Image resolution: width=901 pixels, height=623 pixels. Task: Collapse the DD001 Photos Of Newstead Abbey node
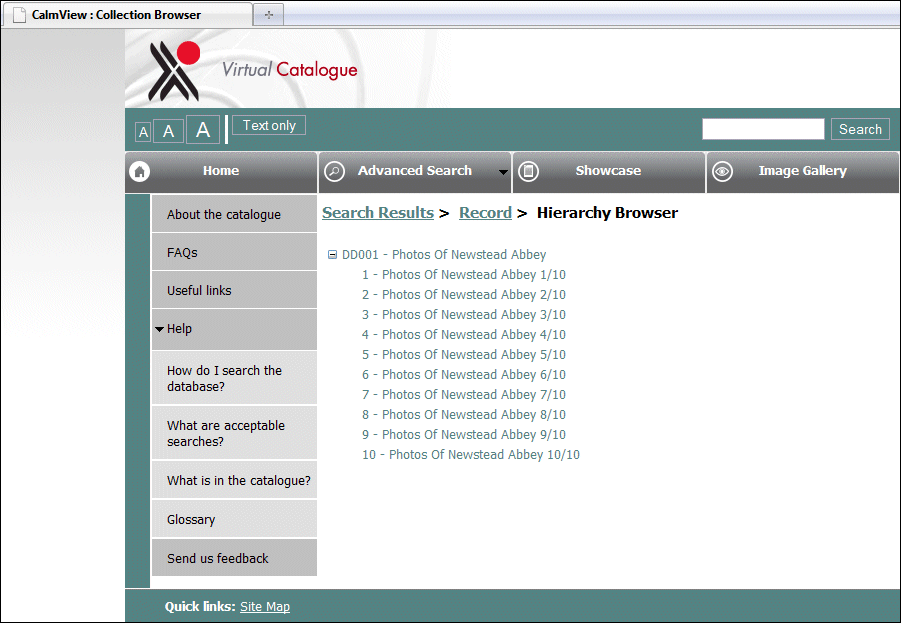(331, 254)
